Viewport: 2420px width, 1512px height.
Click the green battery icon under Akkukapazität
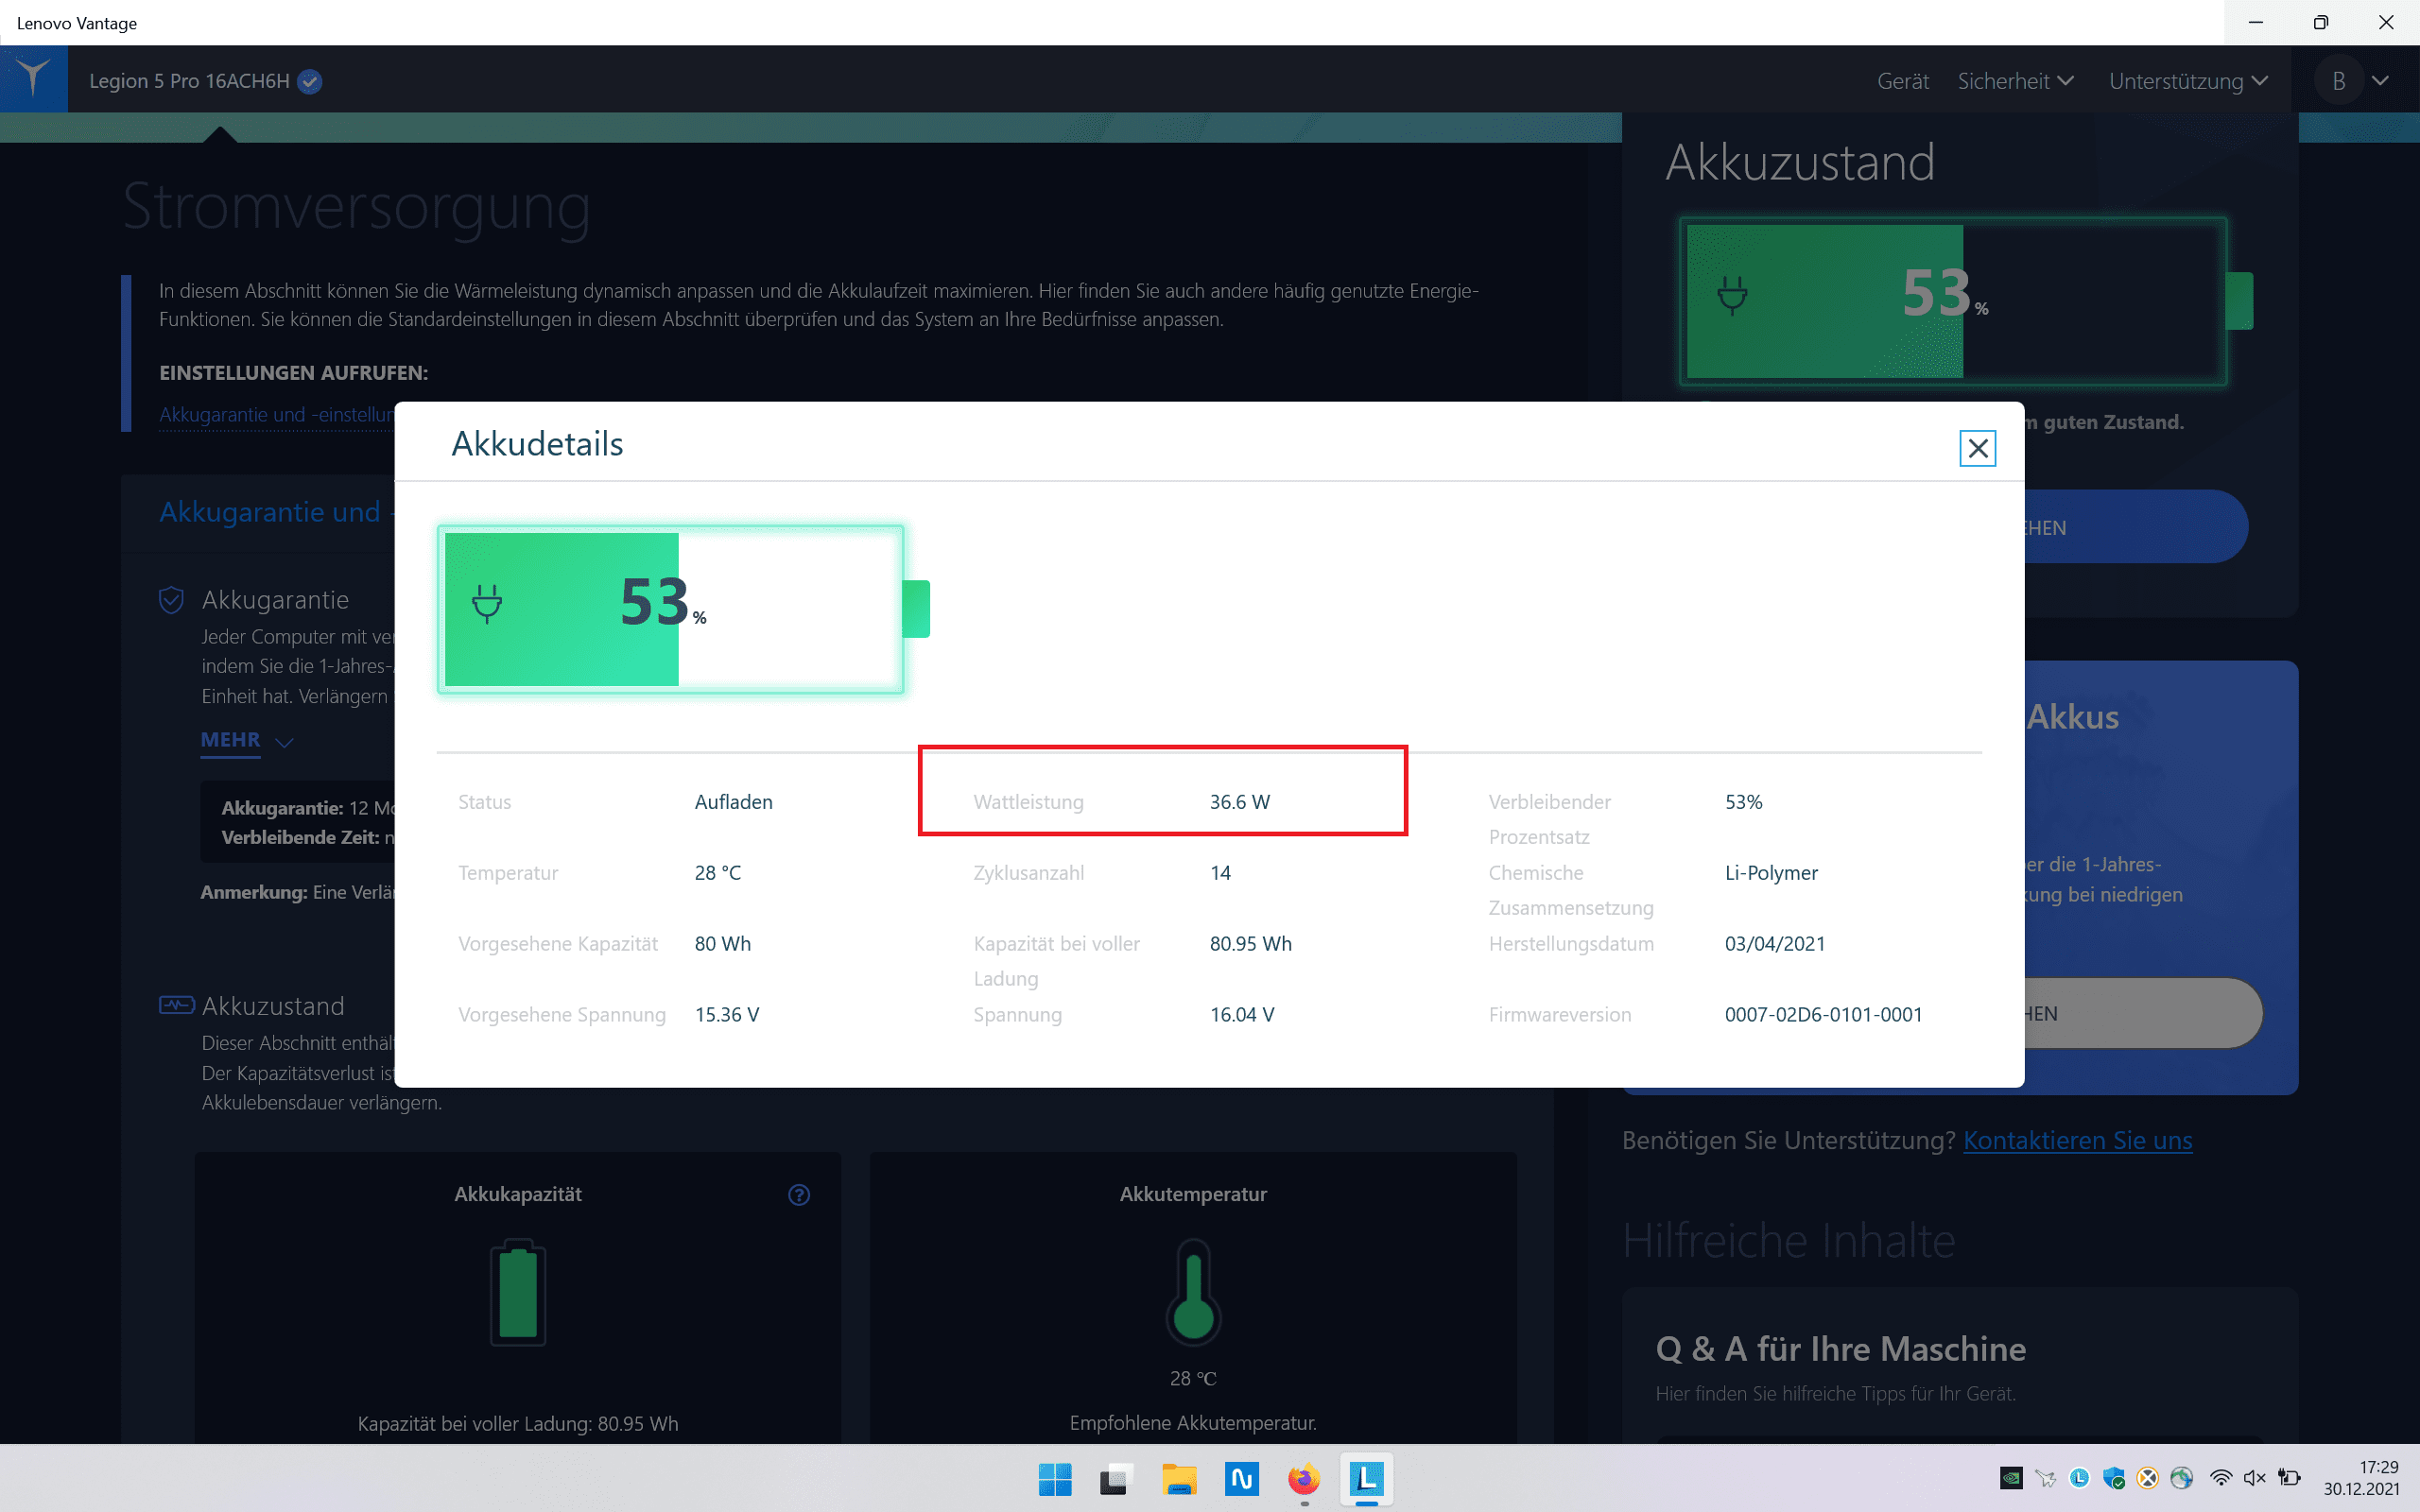click(x=518, y=1292)
